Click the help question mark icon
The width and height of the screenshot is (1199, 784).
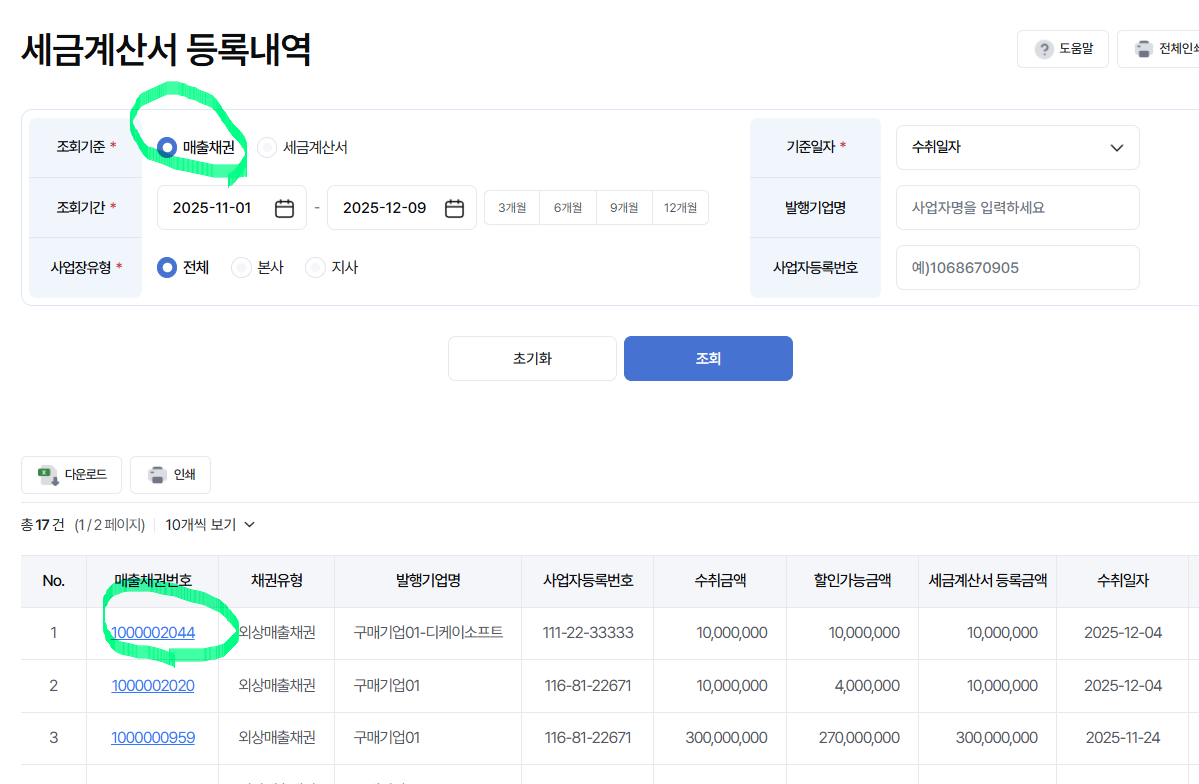[x=1044, y=49]
